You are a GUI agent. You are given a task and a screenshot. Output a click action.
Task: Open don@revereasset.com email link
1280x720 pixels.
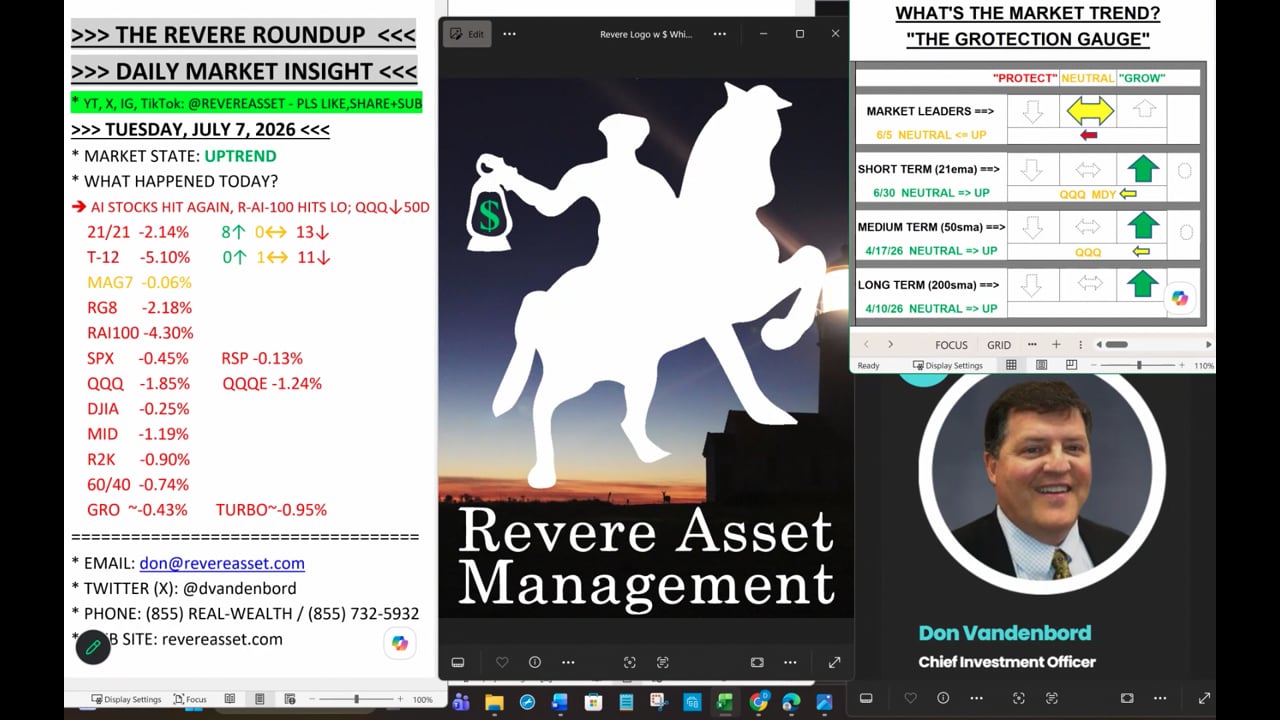pyautogui.click(x=222, y=563)
